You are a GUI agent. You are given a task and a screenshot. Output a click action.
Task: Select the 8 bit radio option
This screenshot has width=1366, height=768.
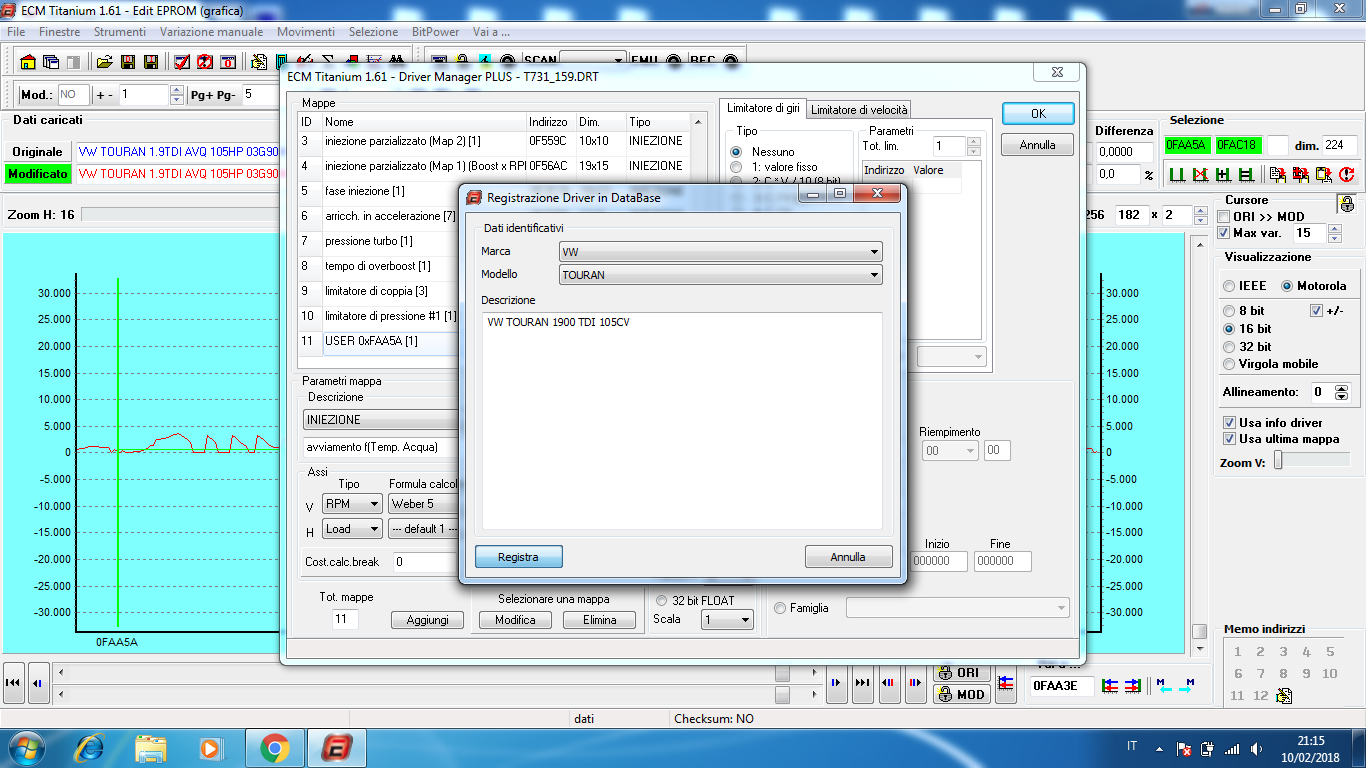pos(1229,311)
